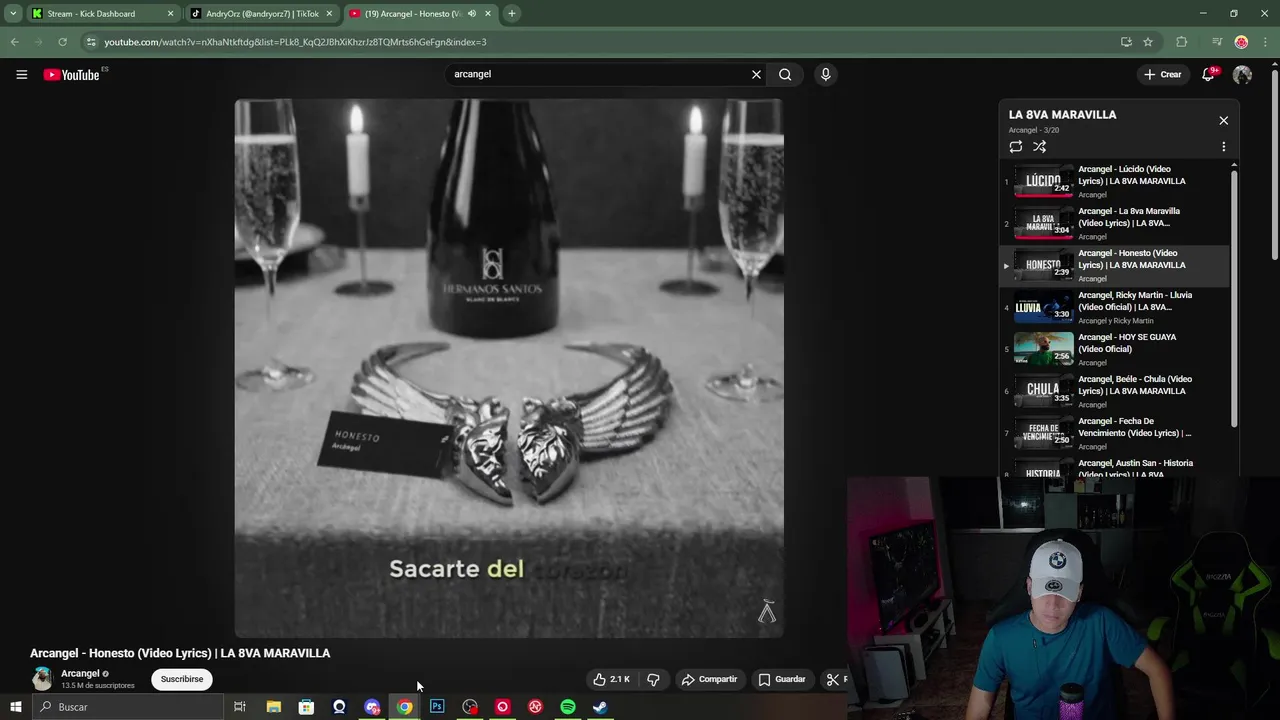Open Steam from taskbar

pyautogui.click(x=600, y=707)
